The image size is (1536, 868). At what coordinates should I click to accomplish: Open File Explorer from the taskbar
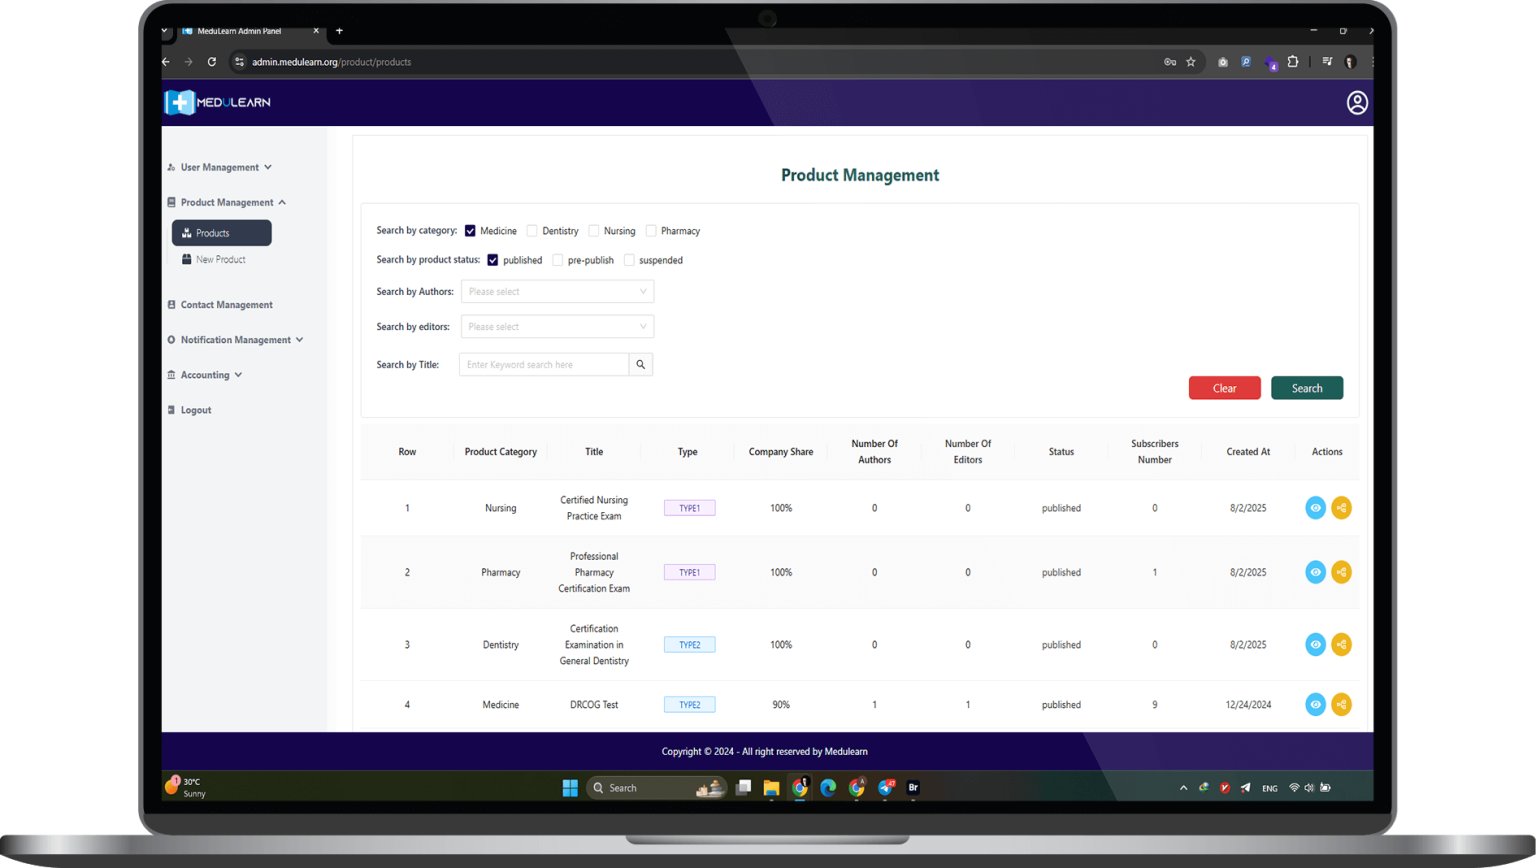[771, 788]
